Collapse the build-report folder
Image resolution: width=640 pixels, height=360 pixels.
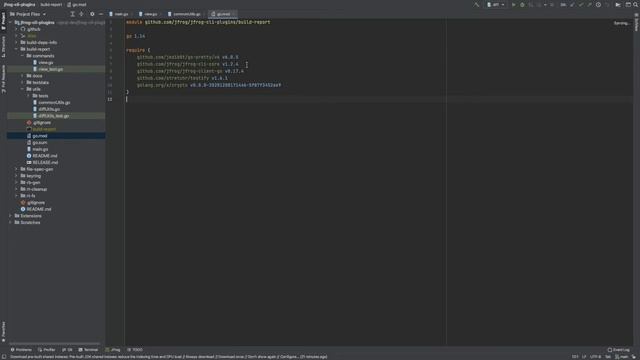tap(16, 49)
